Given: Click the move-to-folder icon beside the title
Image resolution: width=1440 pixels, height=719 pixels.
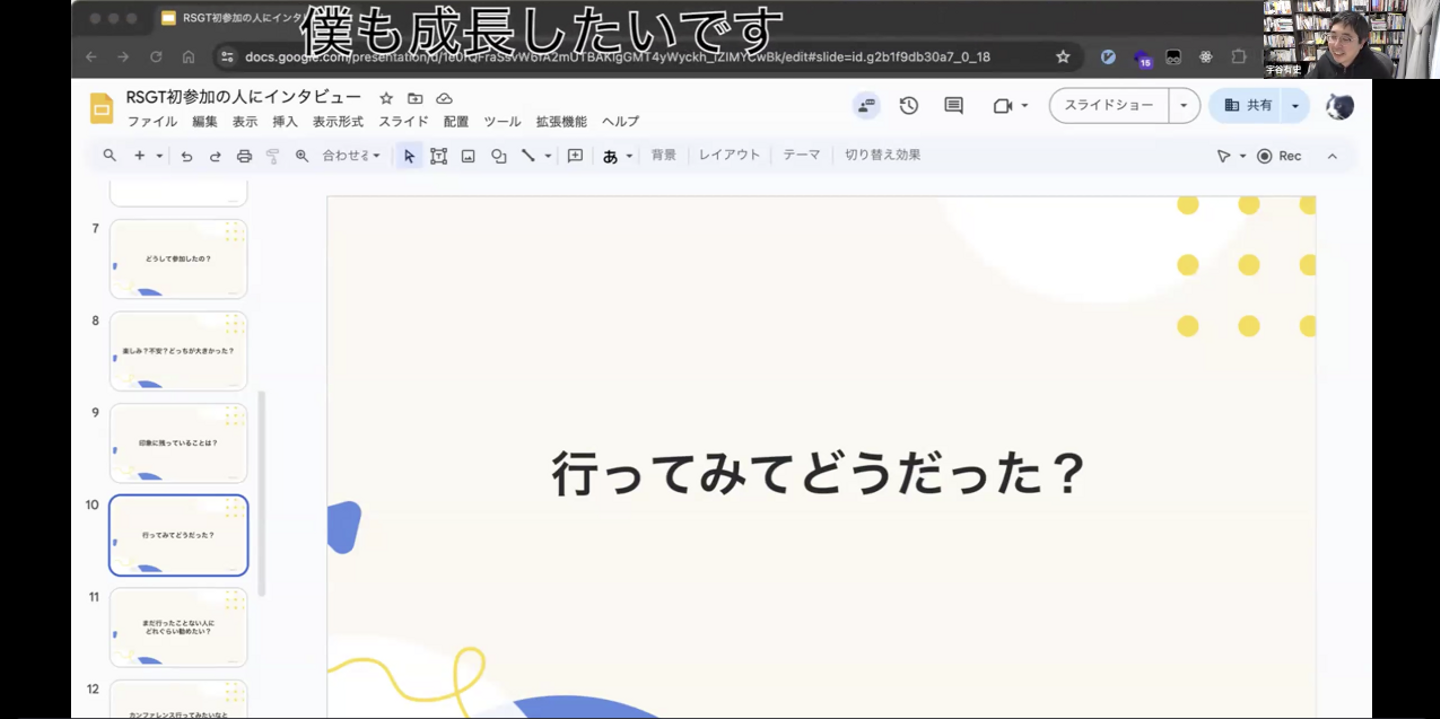Looking at the screenshot, I should click(x=415, y=98).
